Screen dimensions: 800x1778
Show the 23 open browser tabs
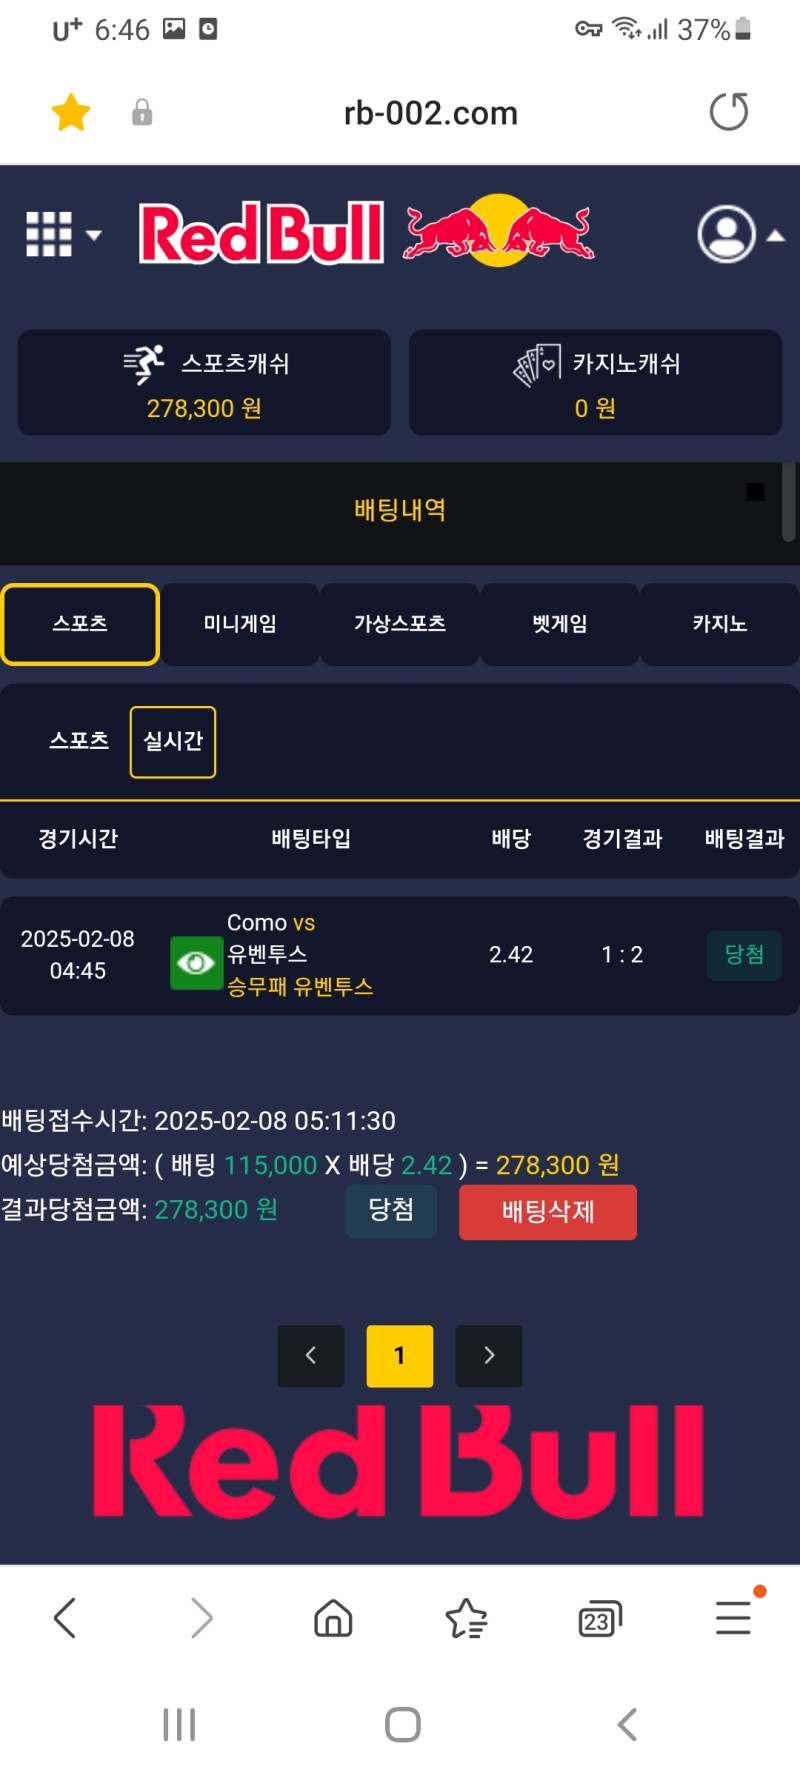[x=599, y=1619]
